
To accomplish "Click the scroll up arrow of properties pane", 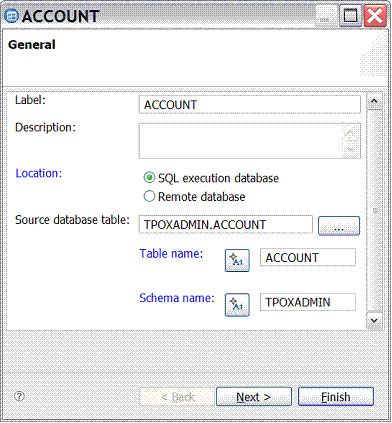I will click(x=374, y=102).
